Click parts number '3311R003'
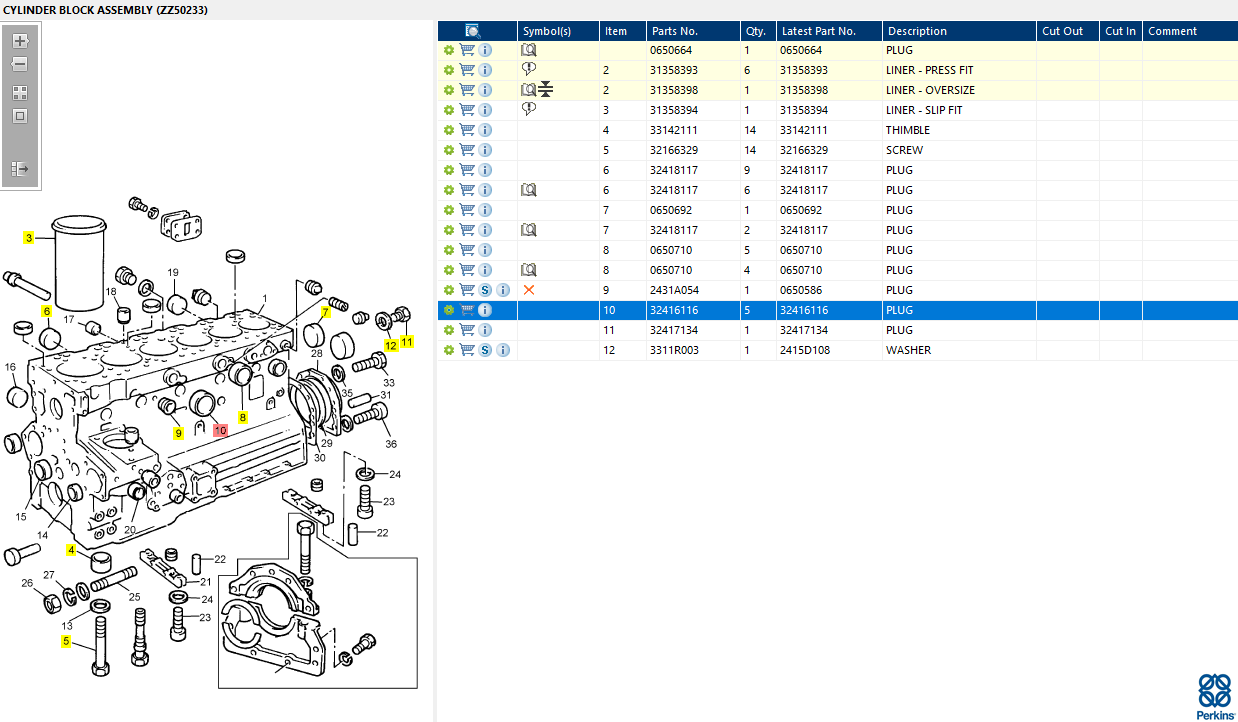The image size is (1238, 722). coord(674,350)
